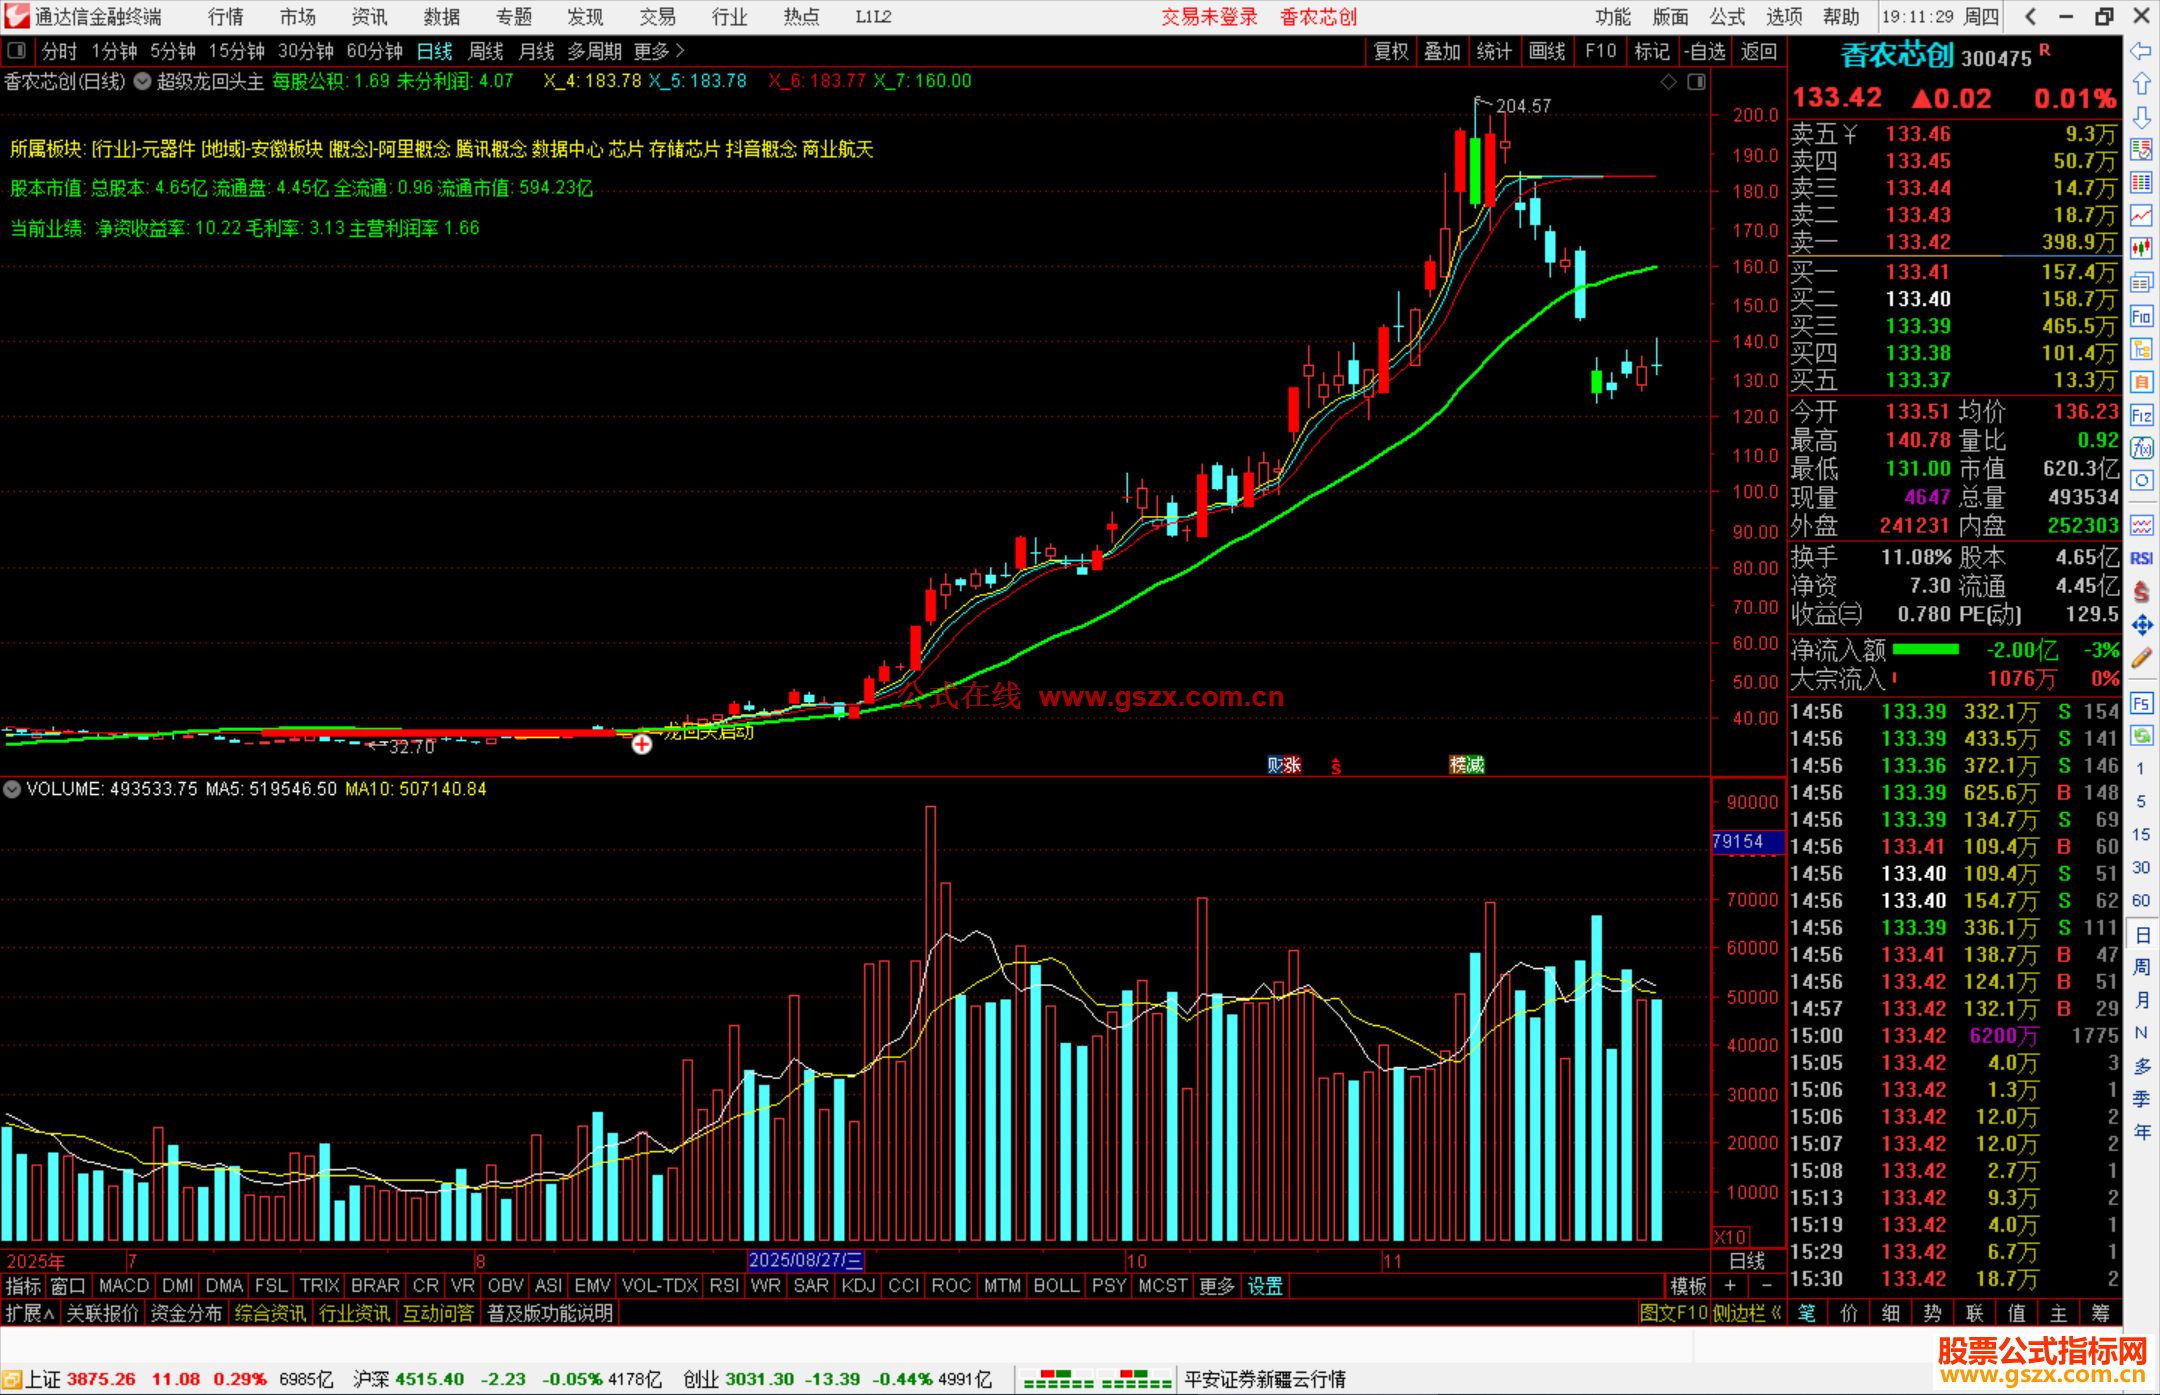Switch to the 周线 weekly period tab

pyautogui.click(x=486, y=51)
